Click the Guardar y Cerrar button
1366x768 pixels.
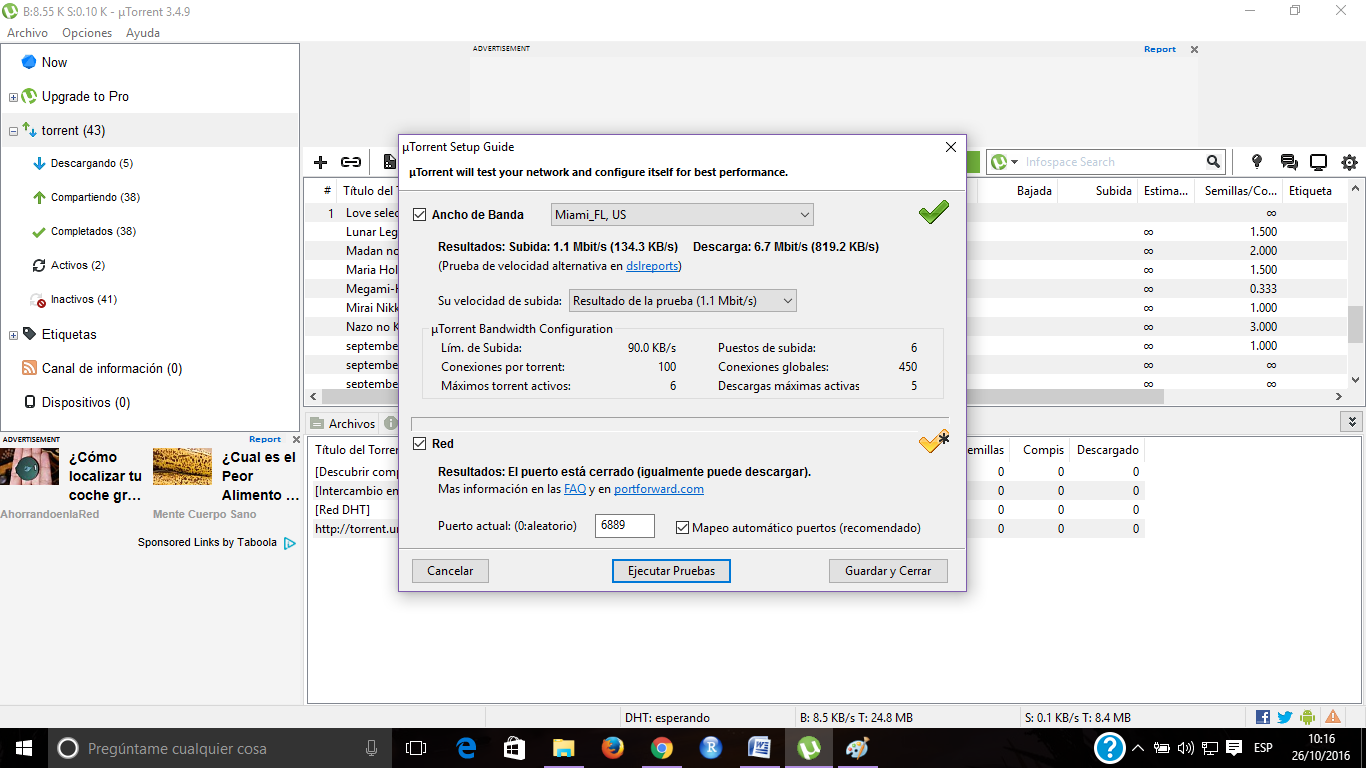pos(888,571)
